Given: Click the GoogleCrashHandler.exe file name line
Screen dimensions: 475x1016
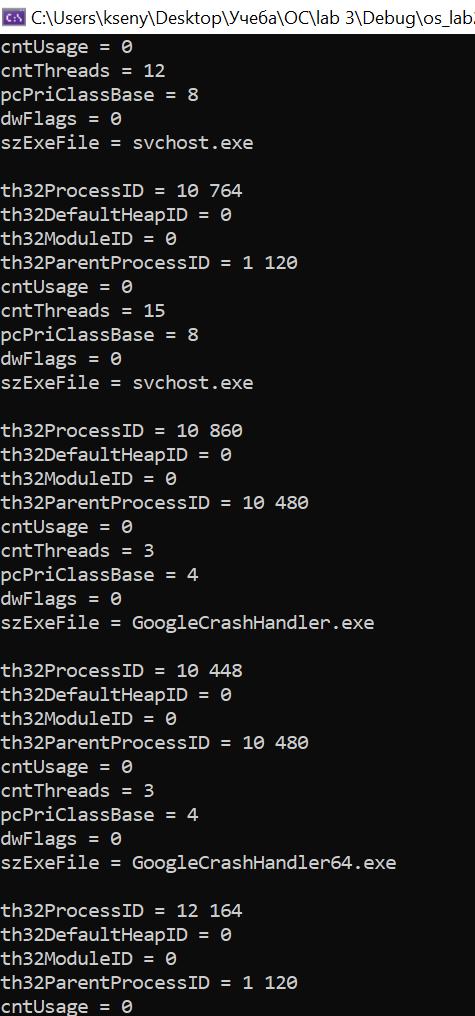Looking at the screenshot, I should coord(187,623).
